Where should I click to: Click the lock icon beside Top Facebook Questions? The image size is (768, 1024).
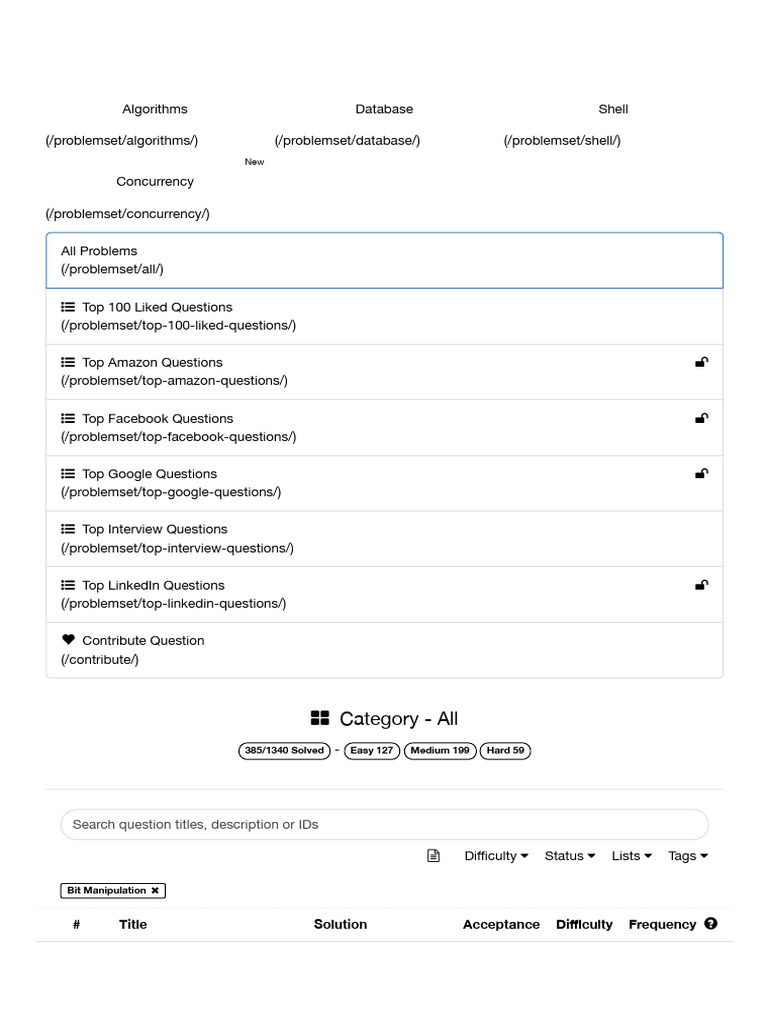pos(702,418)
